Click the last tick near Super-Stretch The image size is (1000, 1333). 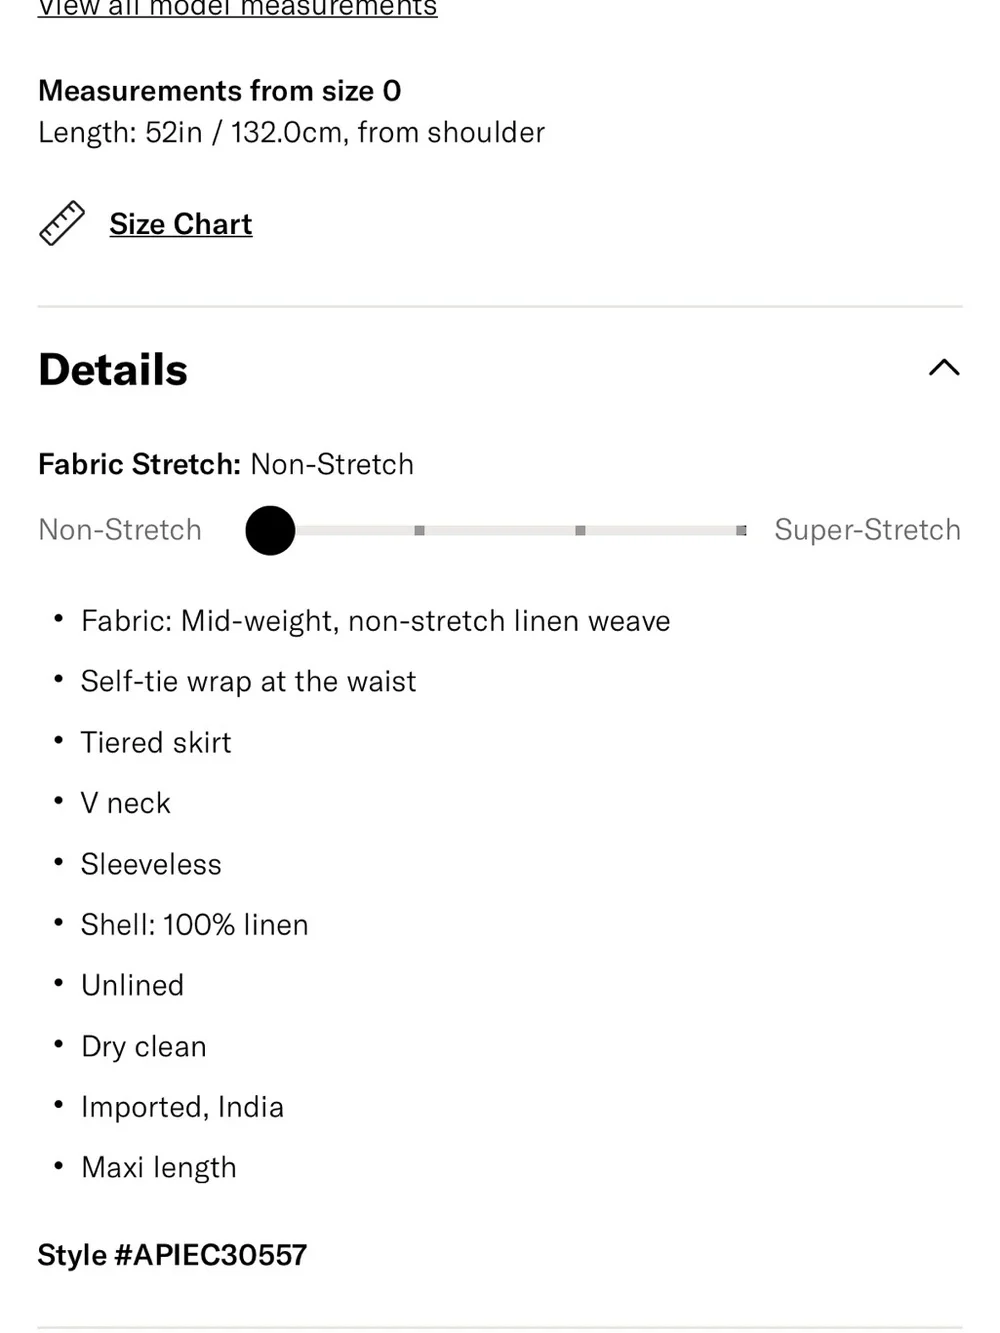[741, 530]
